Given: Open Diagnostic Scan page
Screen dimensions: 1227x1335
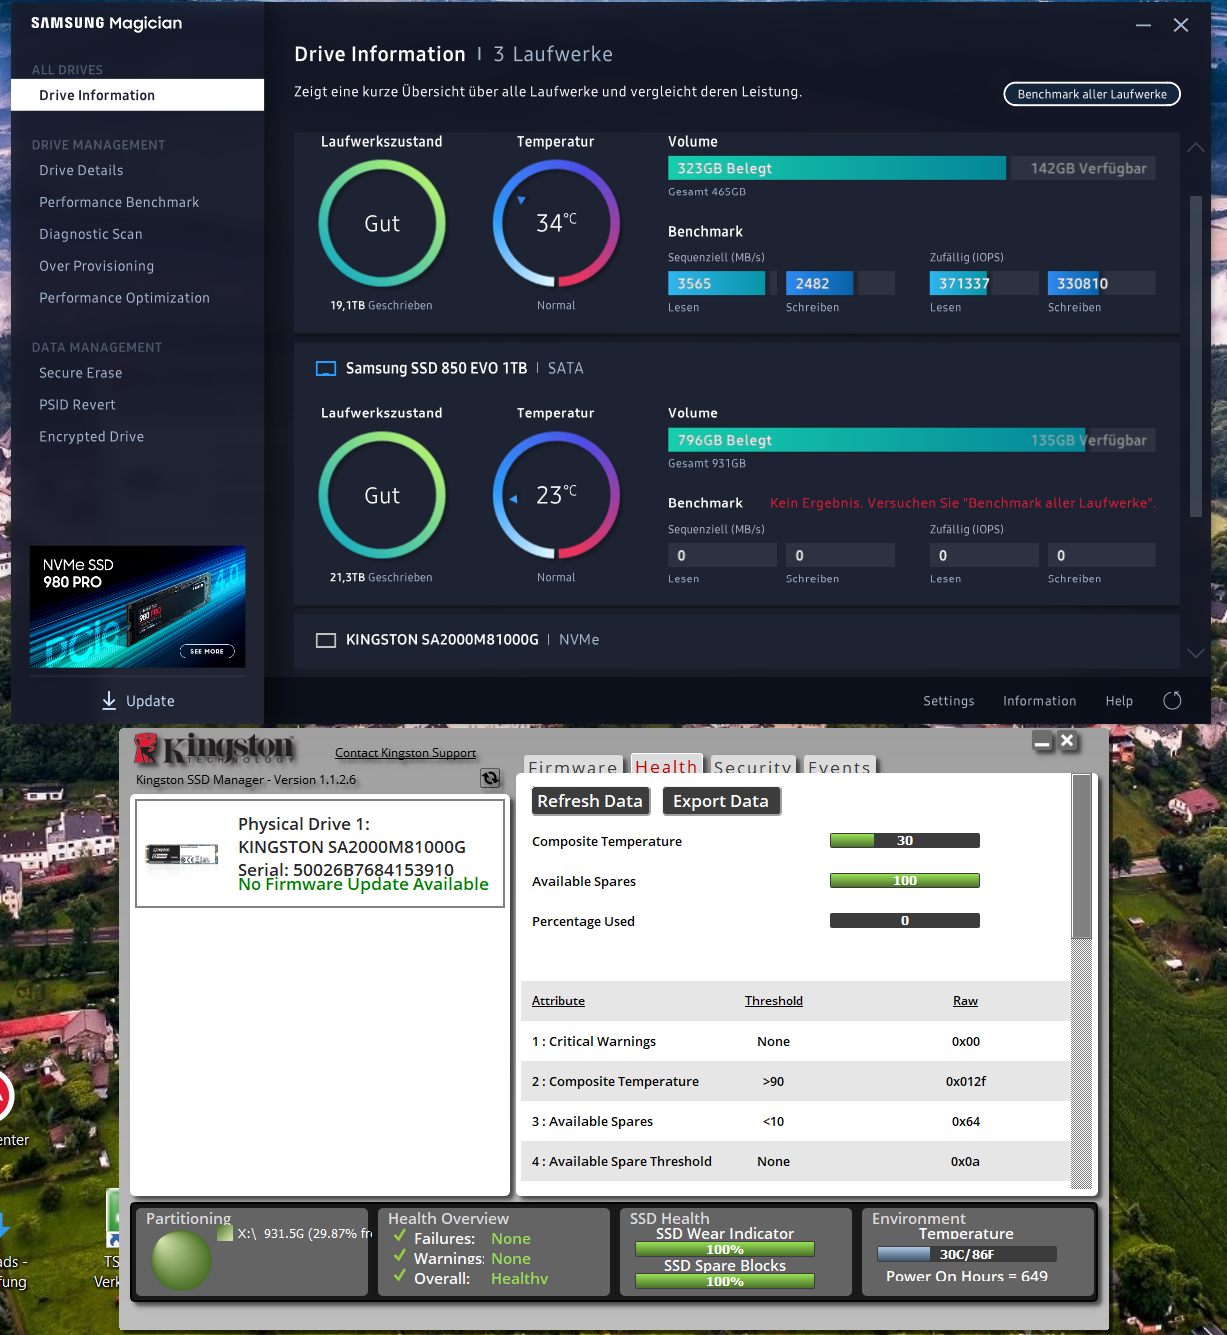Looking at the screenshot, I should tap(91, 235).
